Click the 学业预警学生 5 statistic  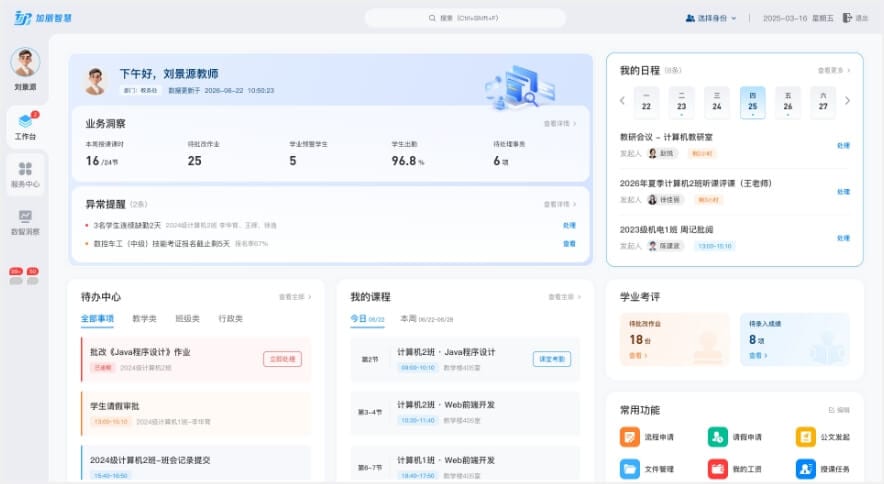(x=308, y=153)
